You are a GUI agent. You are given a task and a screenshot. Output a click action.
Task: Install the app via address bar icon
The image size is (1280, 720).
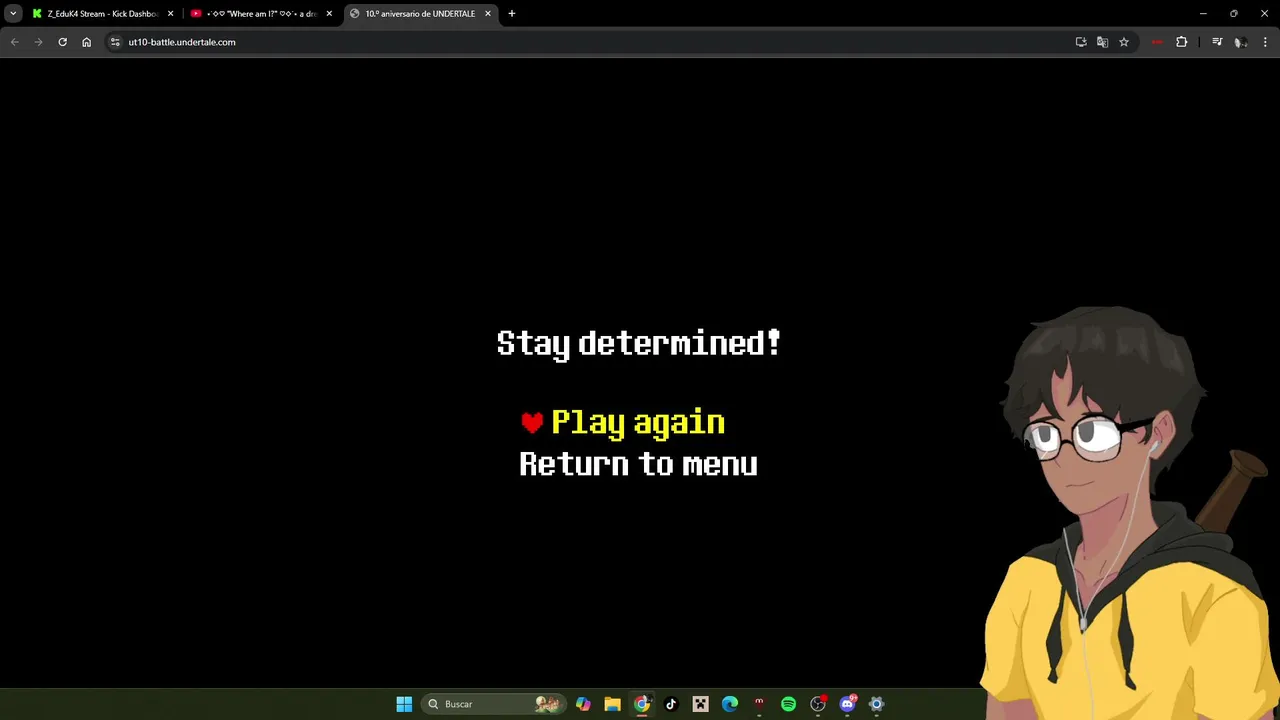(1081, 42)
